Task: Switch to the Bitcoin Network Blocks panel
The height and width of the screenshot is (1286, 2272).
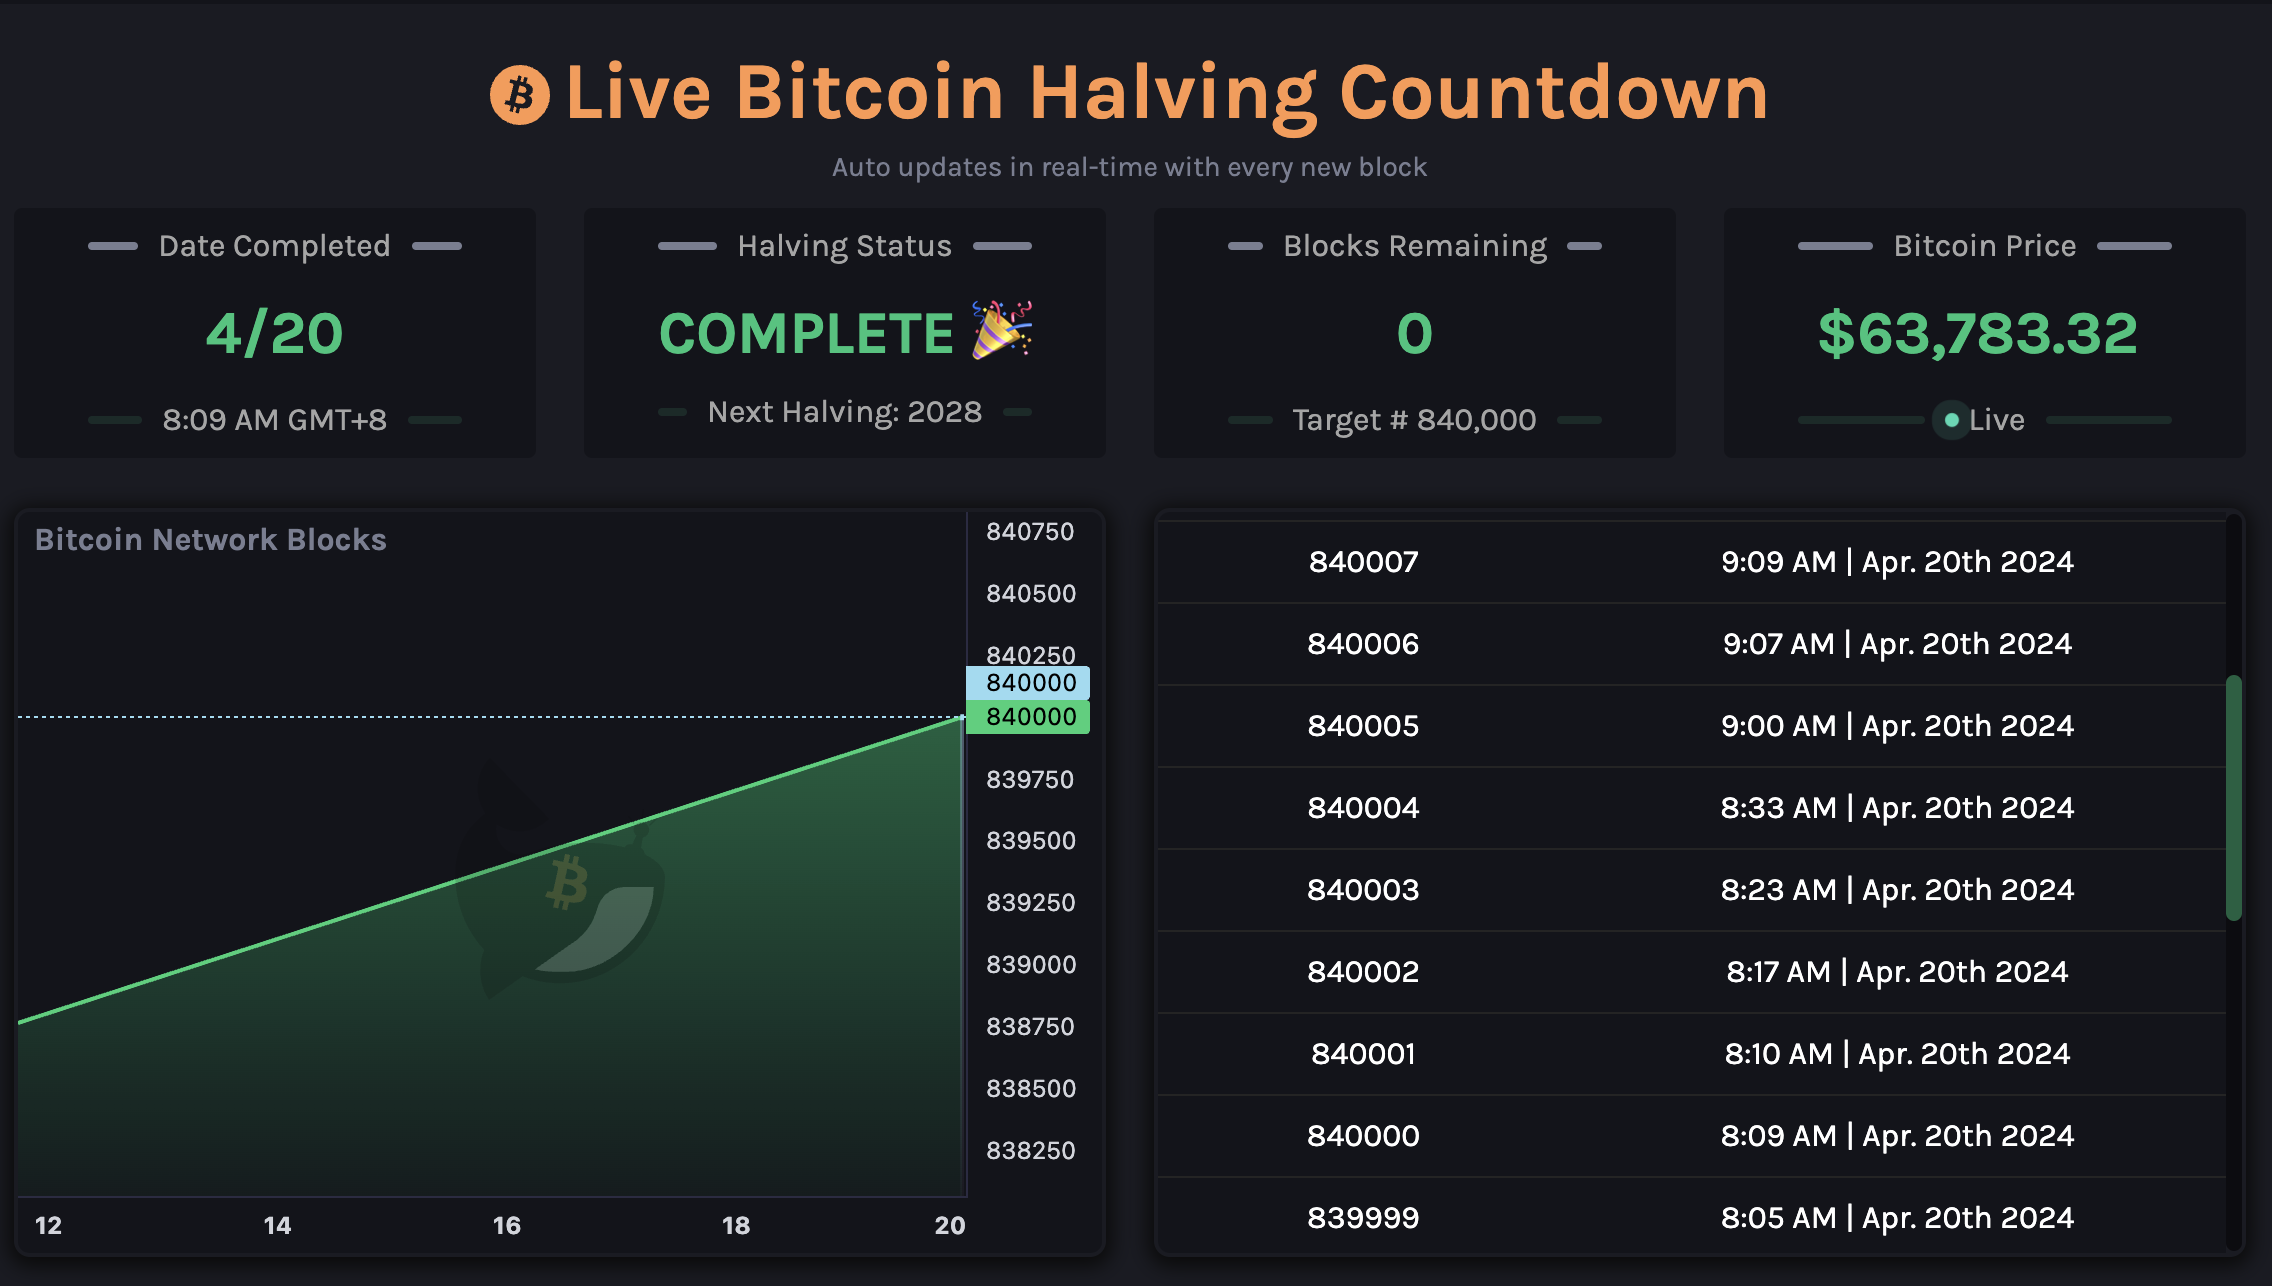Action: (x=210, y=539)
